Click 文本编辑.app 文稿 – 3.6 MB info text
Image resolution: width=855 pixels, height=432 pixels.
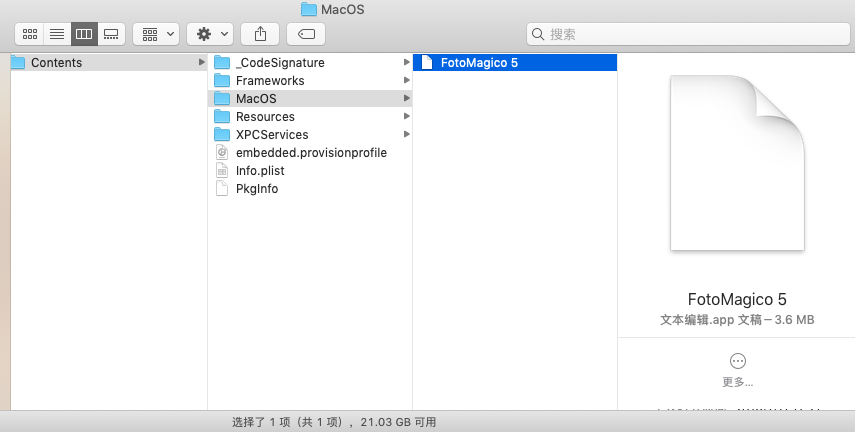point(737,320)
